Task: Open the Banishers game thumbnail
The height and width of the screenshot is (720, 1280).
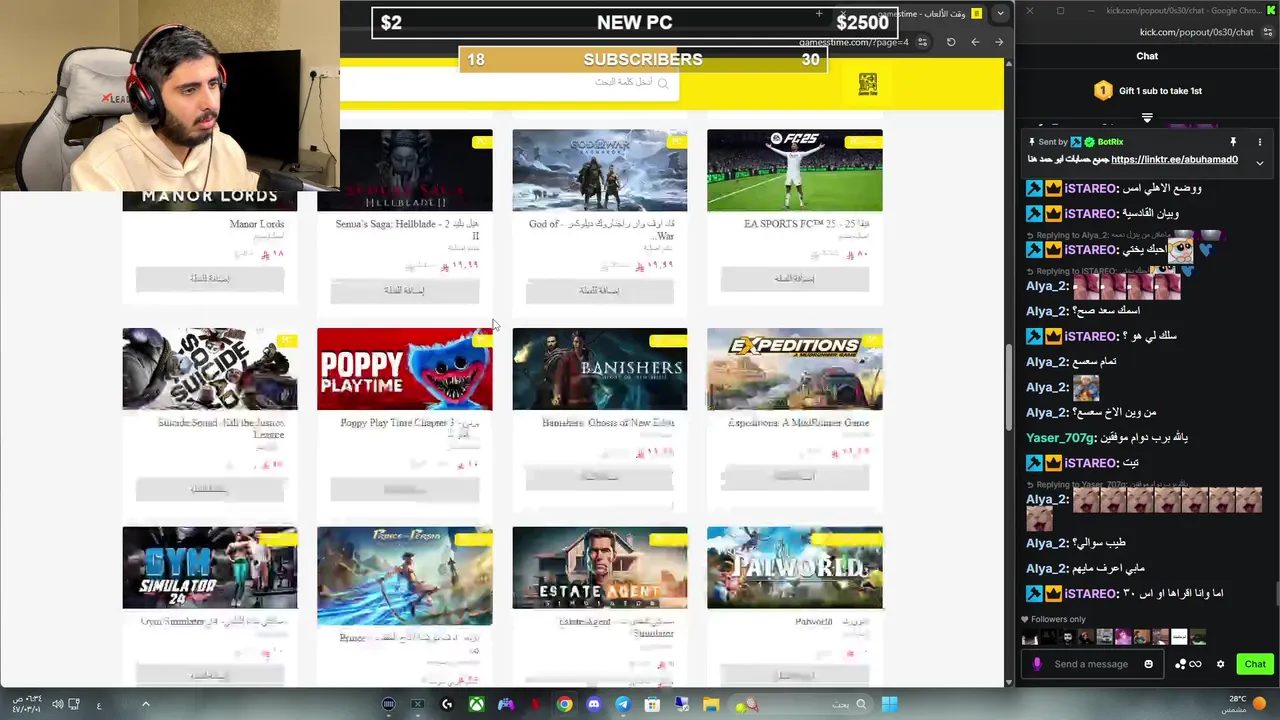Action: coord(600,369)
